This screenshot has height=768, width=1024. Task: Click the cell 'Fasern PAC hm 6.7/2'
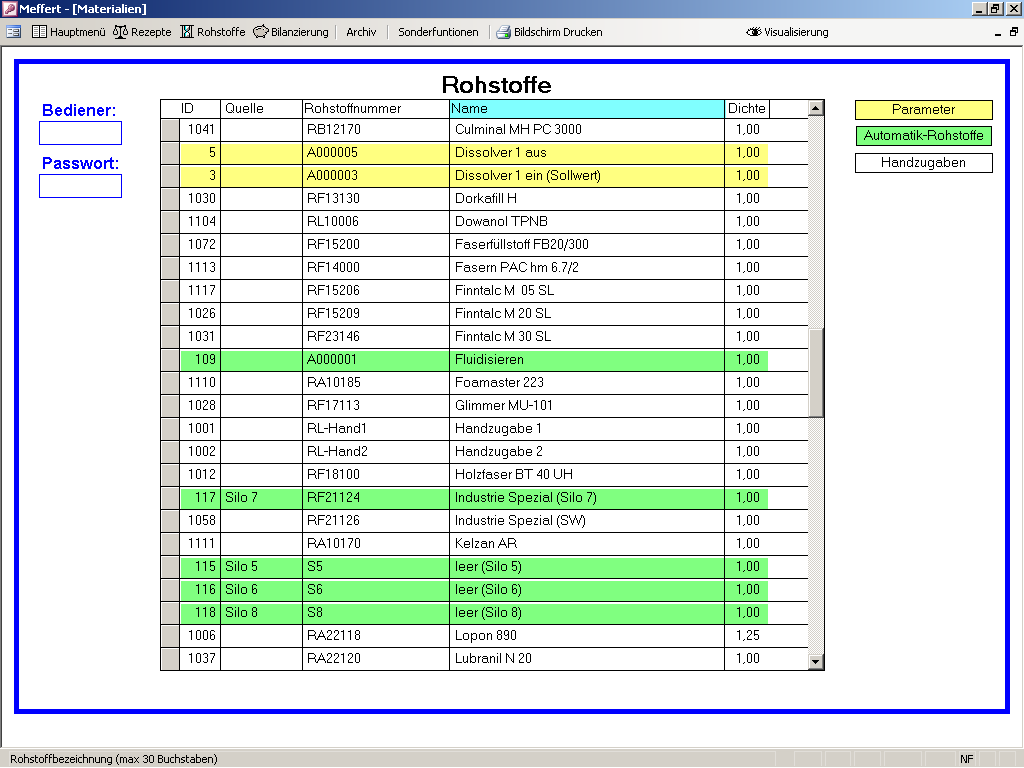tap(587, 267)
